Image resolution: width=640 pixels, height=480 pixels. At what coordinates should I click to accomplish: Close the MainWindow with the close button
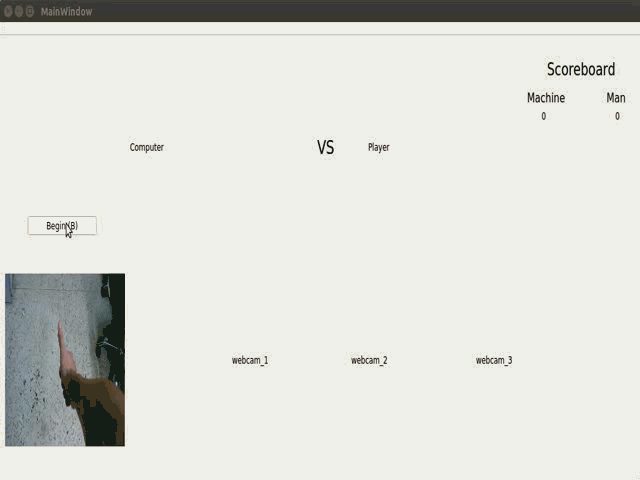click(8, 11)
